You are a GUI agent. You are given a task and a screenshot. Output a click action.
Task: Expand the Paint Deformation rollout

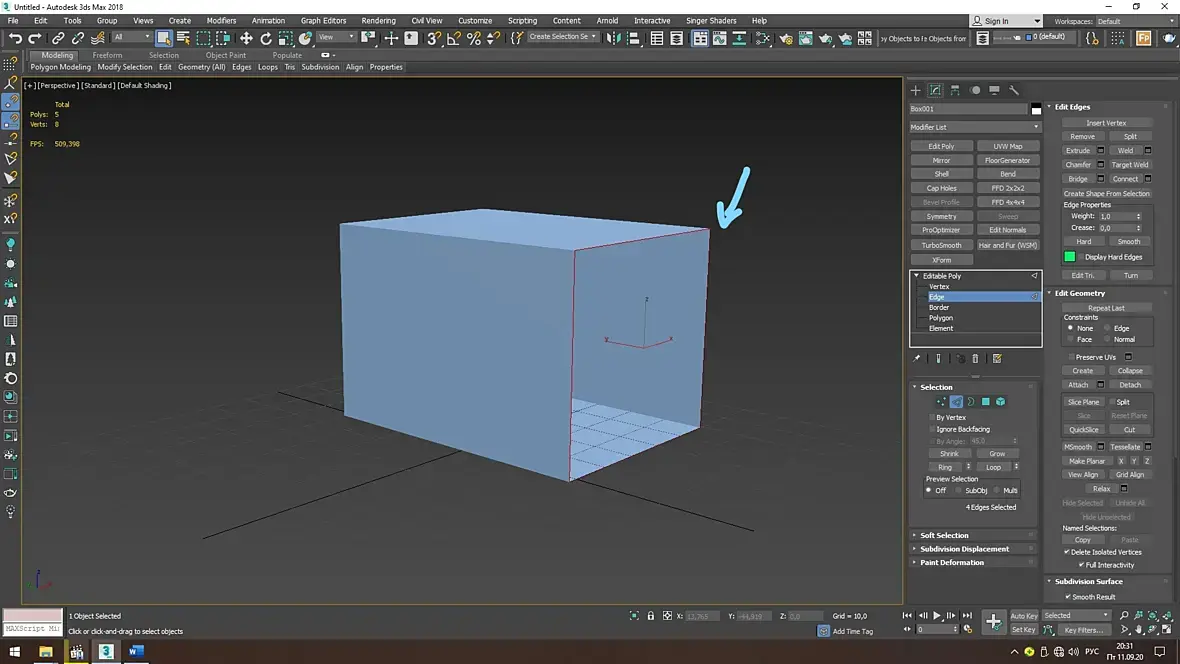pos(952,562)
